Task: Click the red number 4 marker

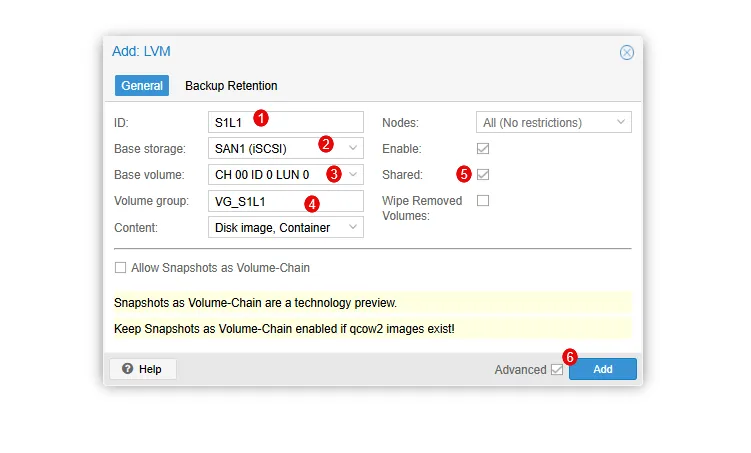Action: pyautogui.click(x=312, y=203)
